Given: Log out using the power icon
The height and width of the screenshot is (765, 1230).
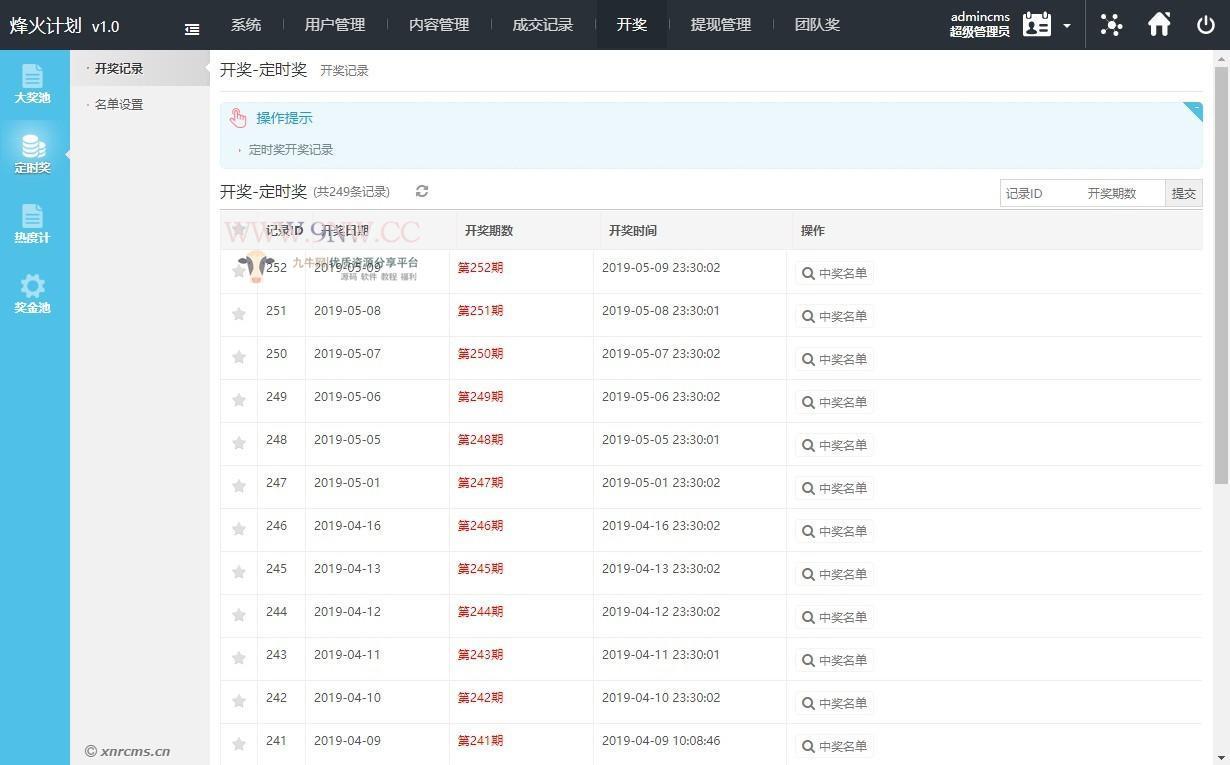Looking at the screenshot, I should click(1205, 24).
